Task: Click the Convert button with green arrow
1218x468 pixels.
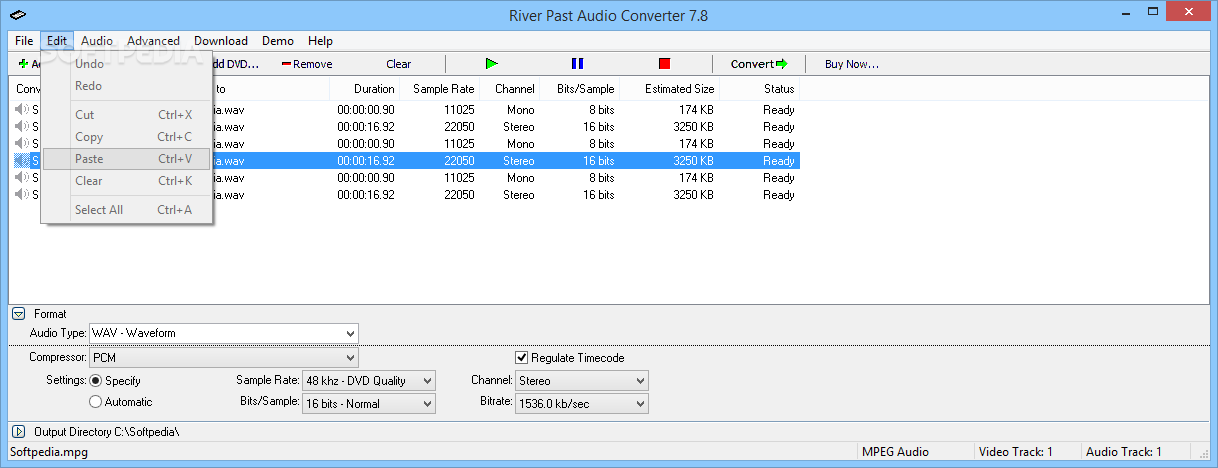Action: [759, 64]
